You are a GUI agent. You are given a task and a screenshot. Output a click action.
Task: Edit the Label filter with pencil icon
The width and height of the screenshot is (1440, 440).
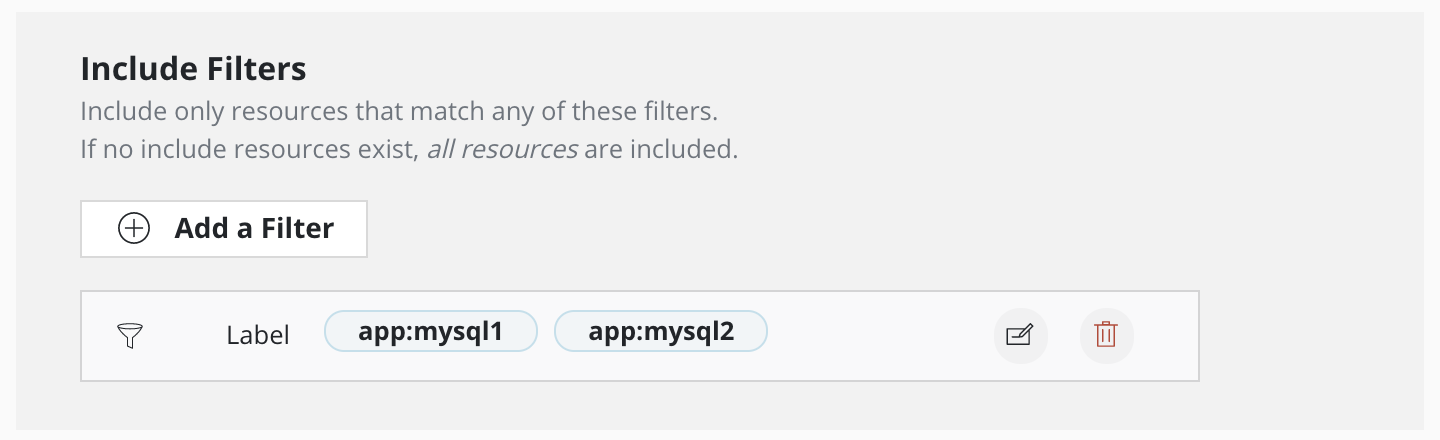click(1020, 335)
